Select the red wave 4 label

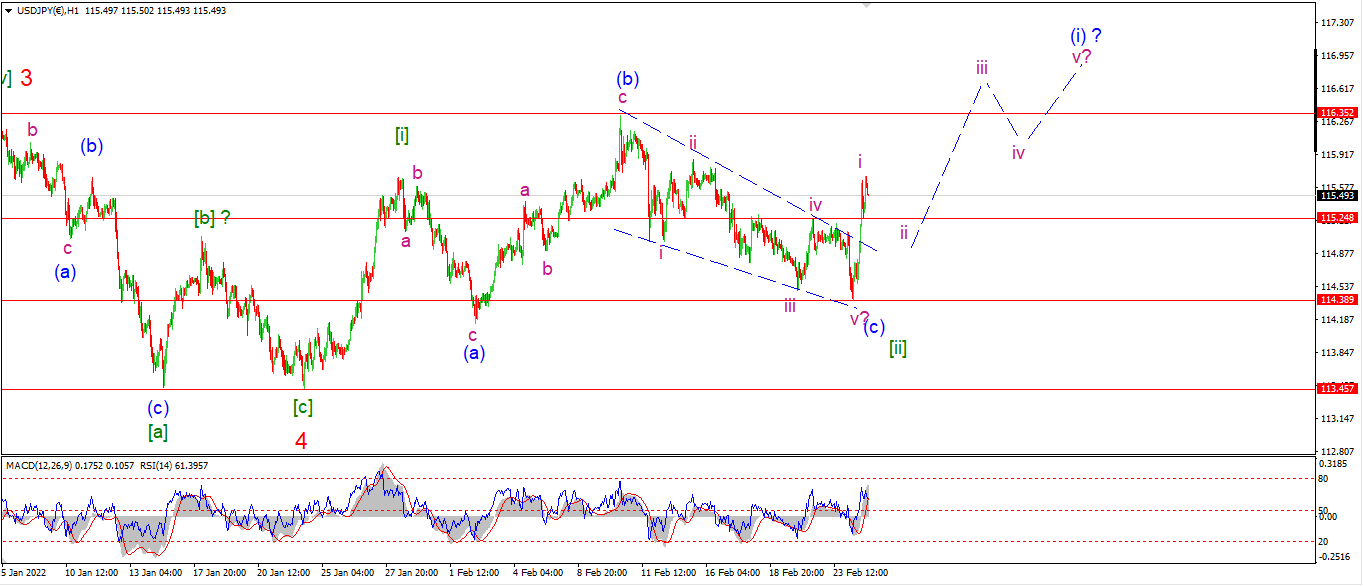click(301, 441)
